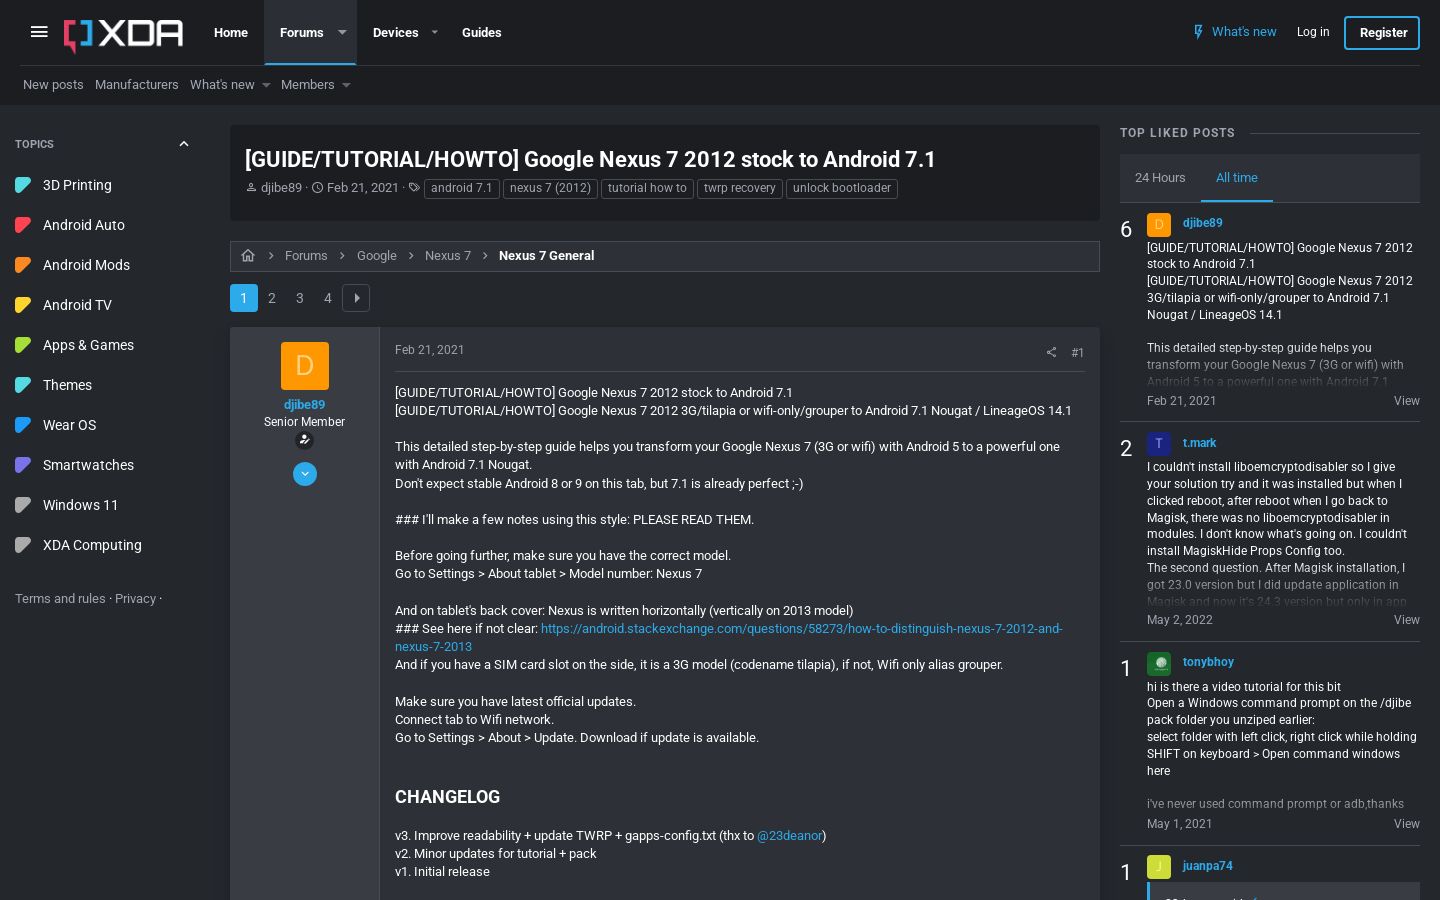Viewport: 1440px width, 900px height.
Task: Expand the Forums dropdown arrow
Action: [342, 32]
